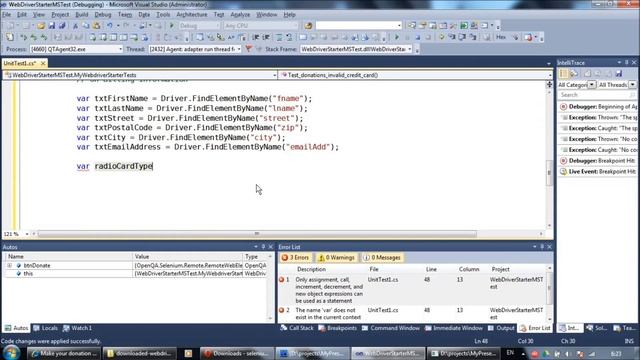
Task: Cut selection with the scissors icon
Action: [76, 26]
